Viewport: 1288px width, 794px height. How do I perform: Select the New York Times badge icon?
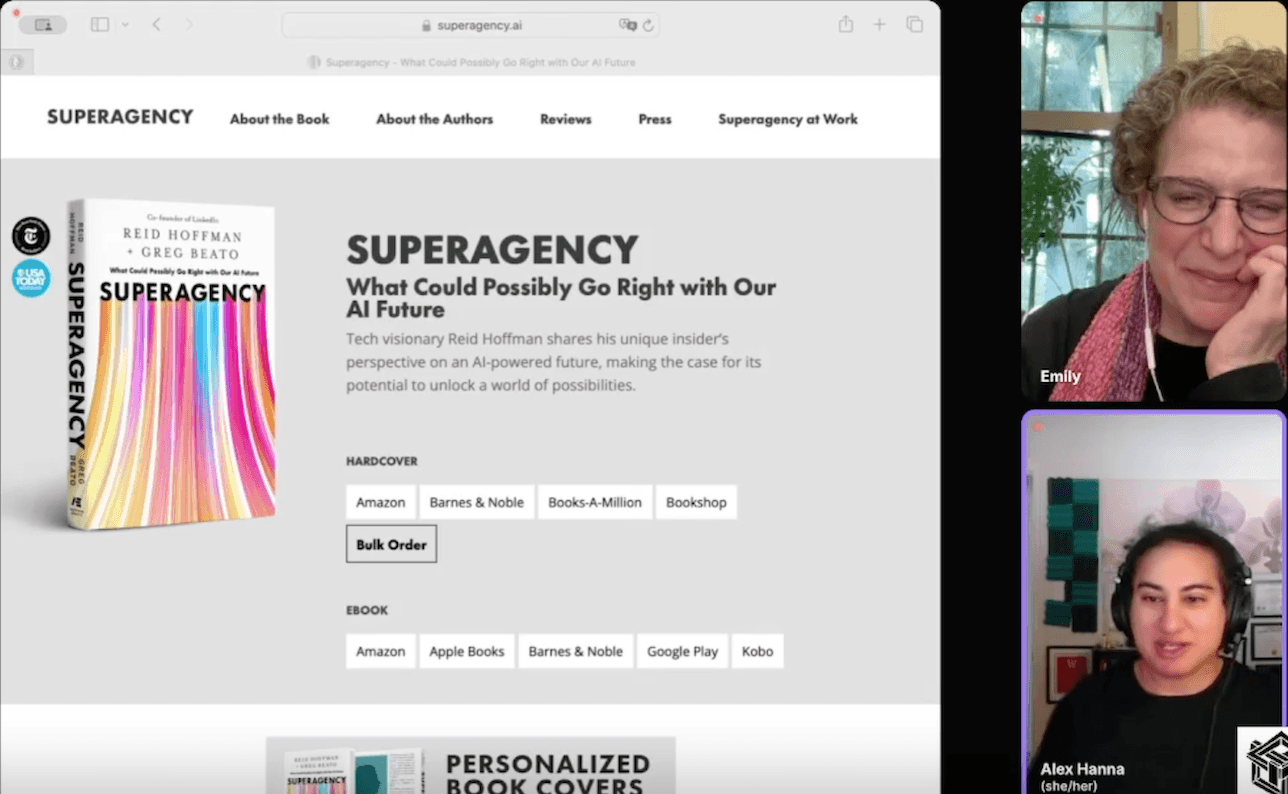point(31,236)
